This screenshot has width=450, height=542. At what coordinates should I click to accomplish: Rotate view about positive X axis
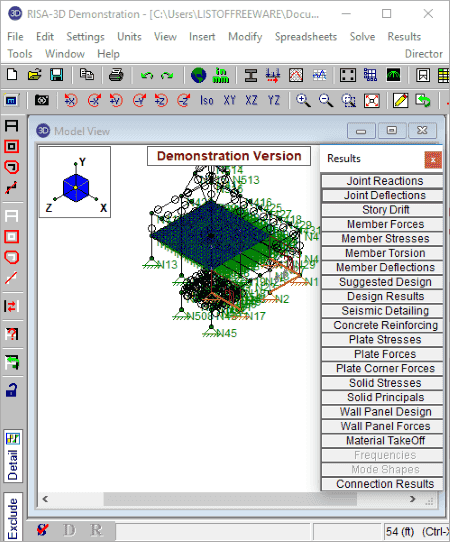[71, 101]
